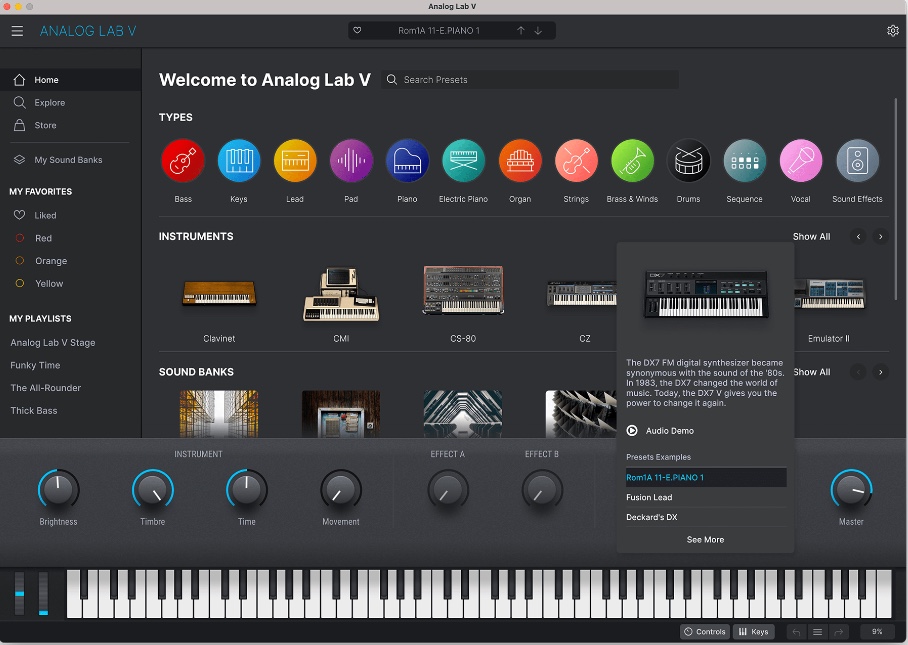Select the Fusion Lead preset example

[x=706, y=497]
